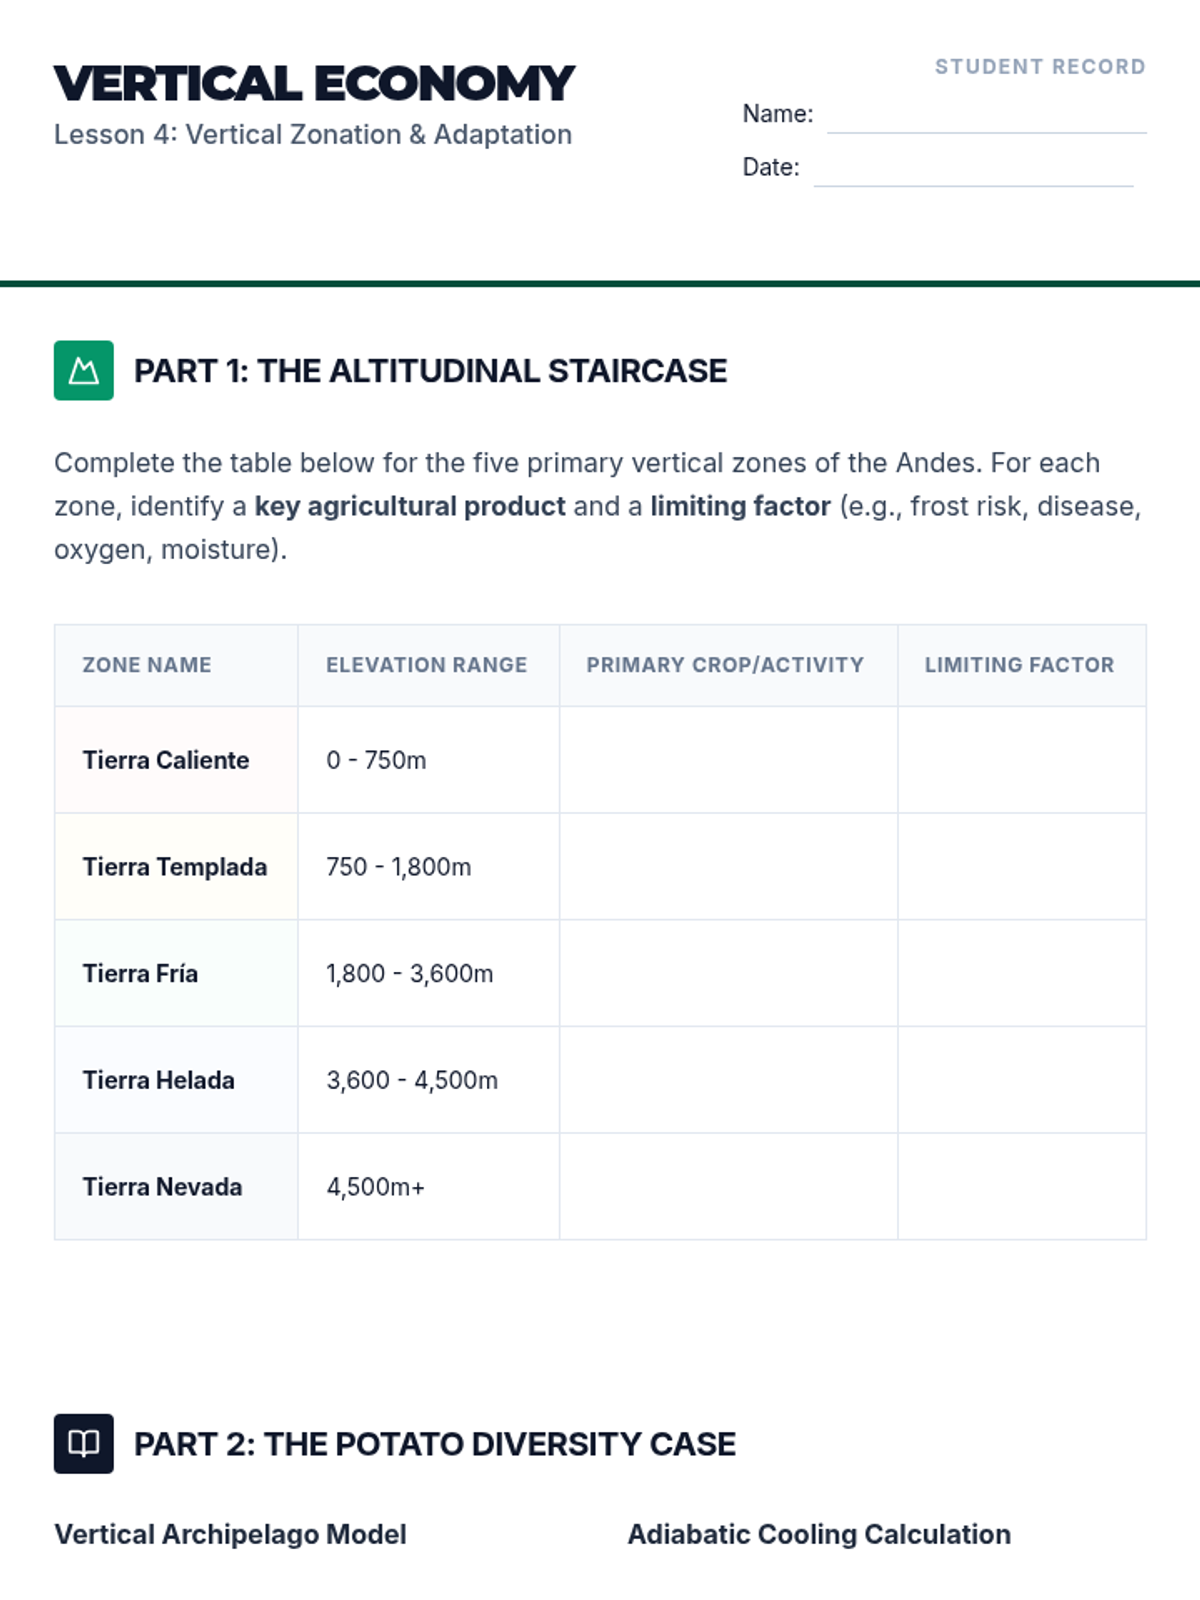Image resolution: width=1200 pixels, height=1600 pixels.
Task: Click Tierra Templada primary crop cell
Action: click(x=728, y=867)
